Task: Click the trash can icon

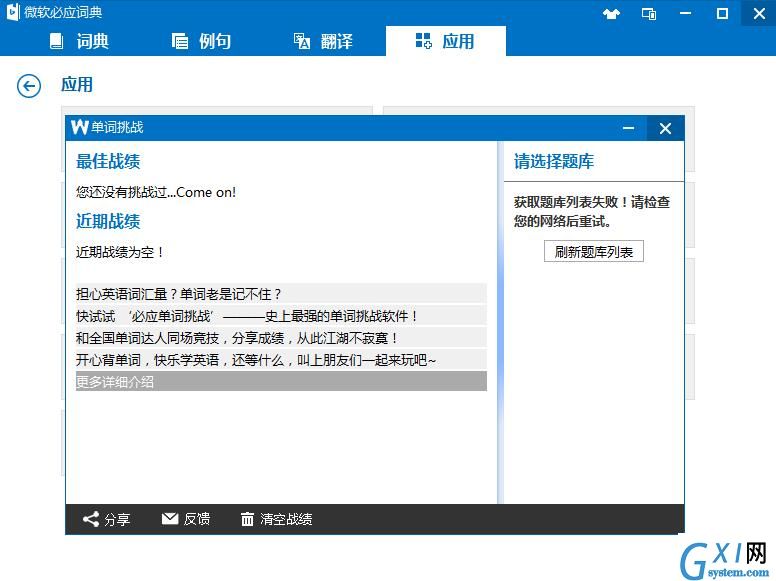Action: click(x=247, y=519)
